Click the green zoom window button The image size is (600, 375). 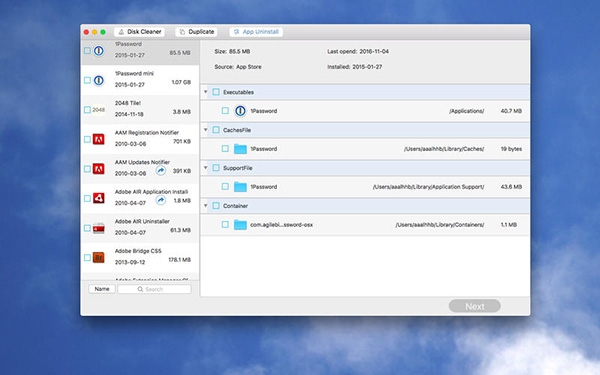[103, 32]
